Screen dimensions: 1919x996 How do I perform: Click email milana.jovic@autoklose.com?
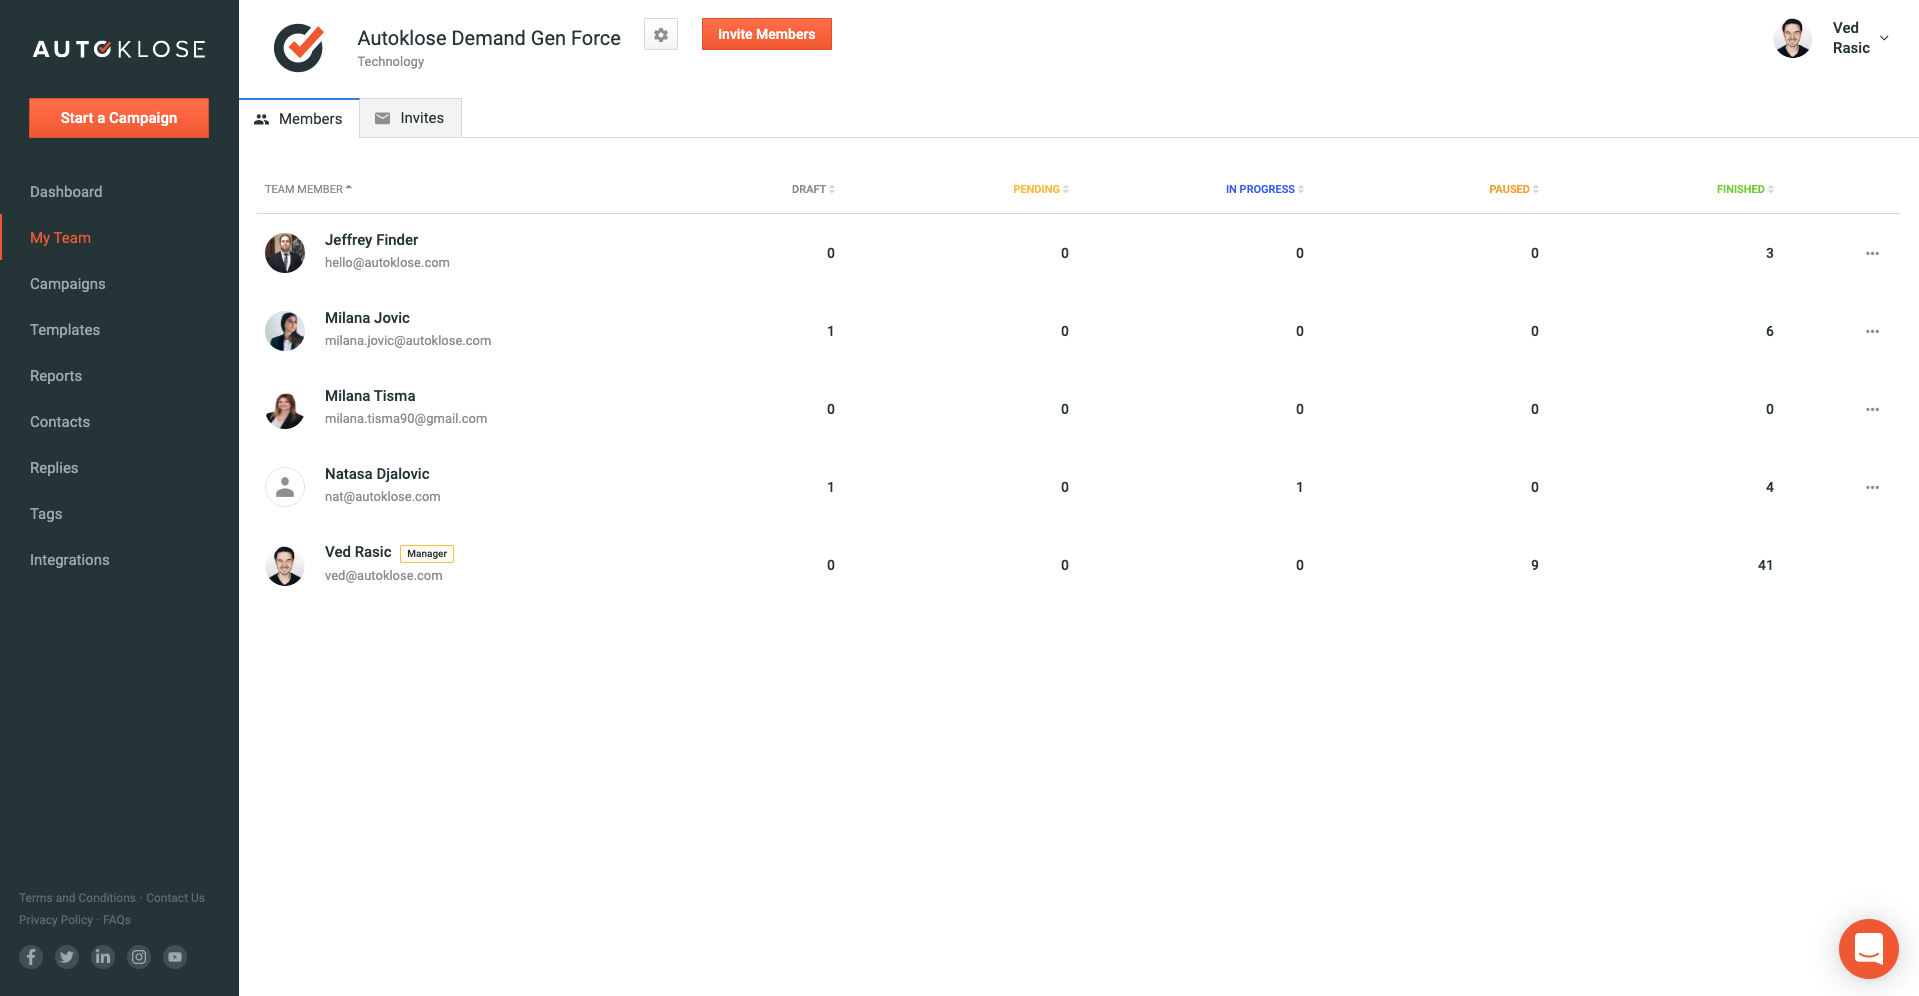408,341
